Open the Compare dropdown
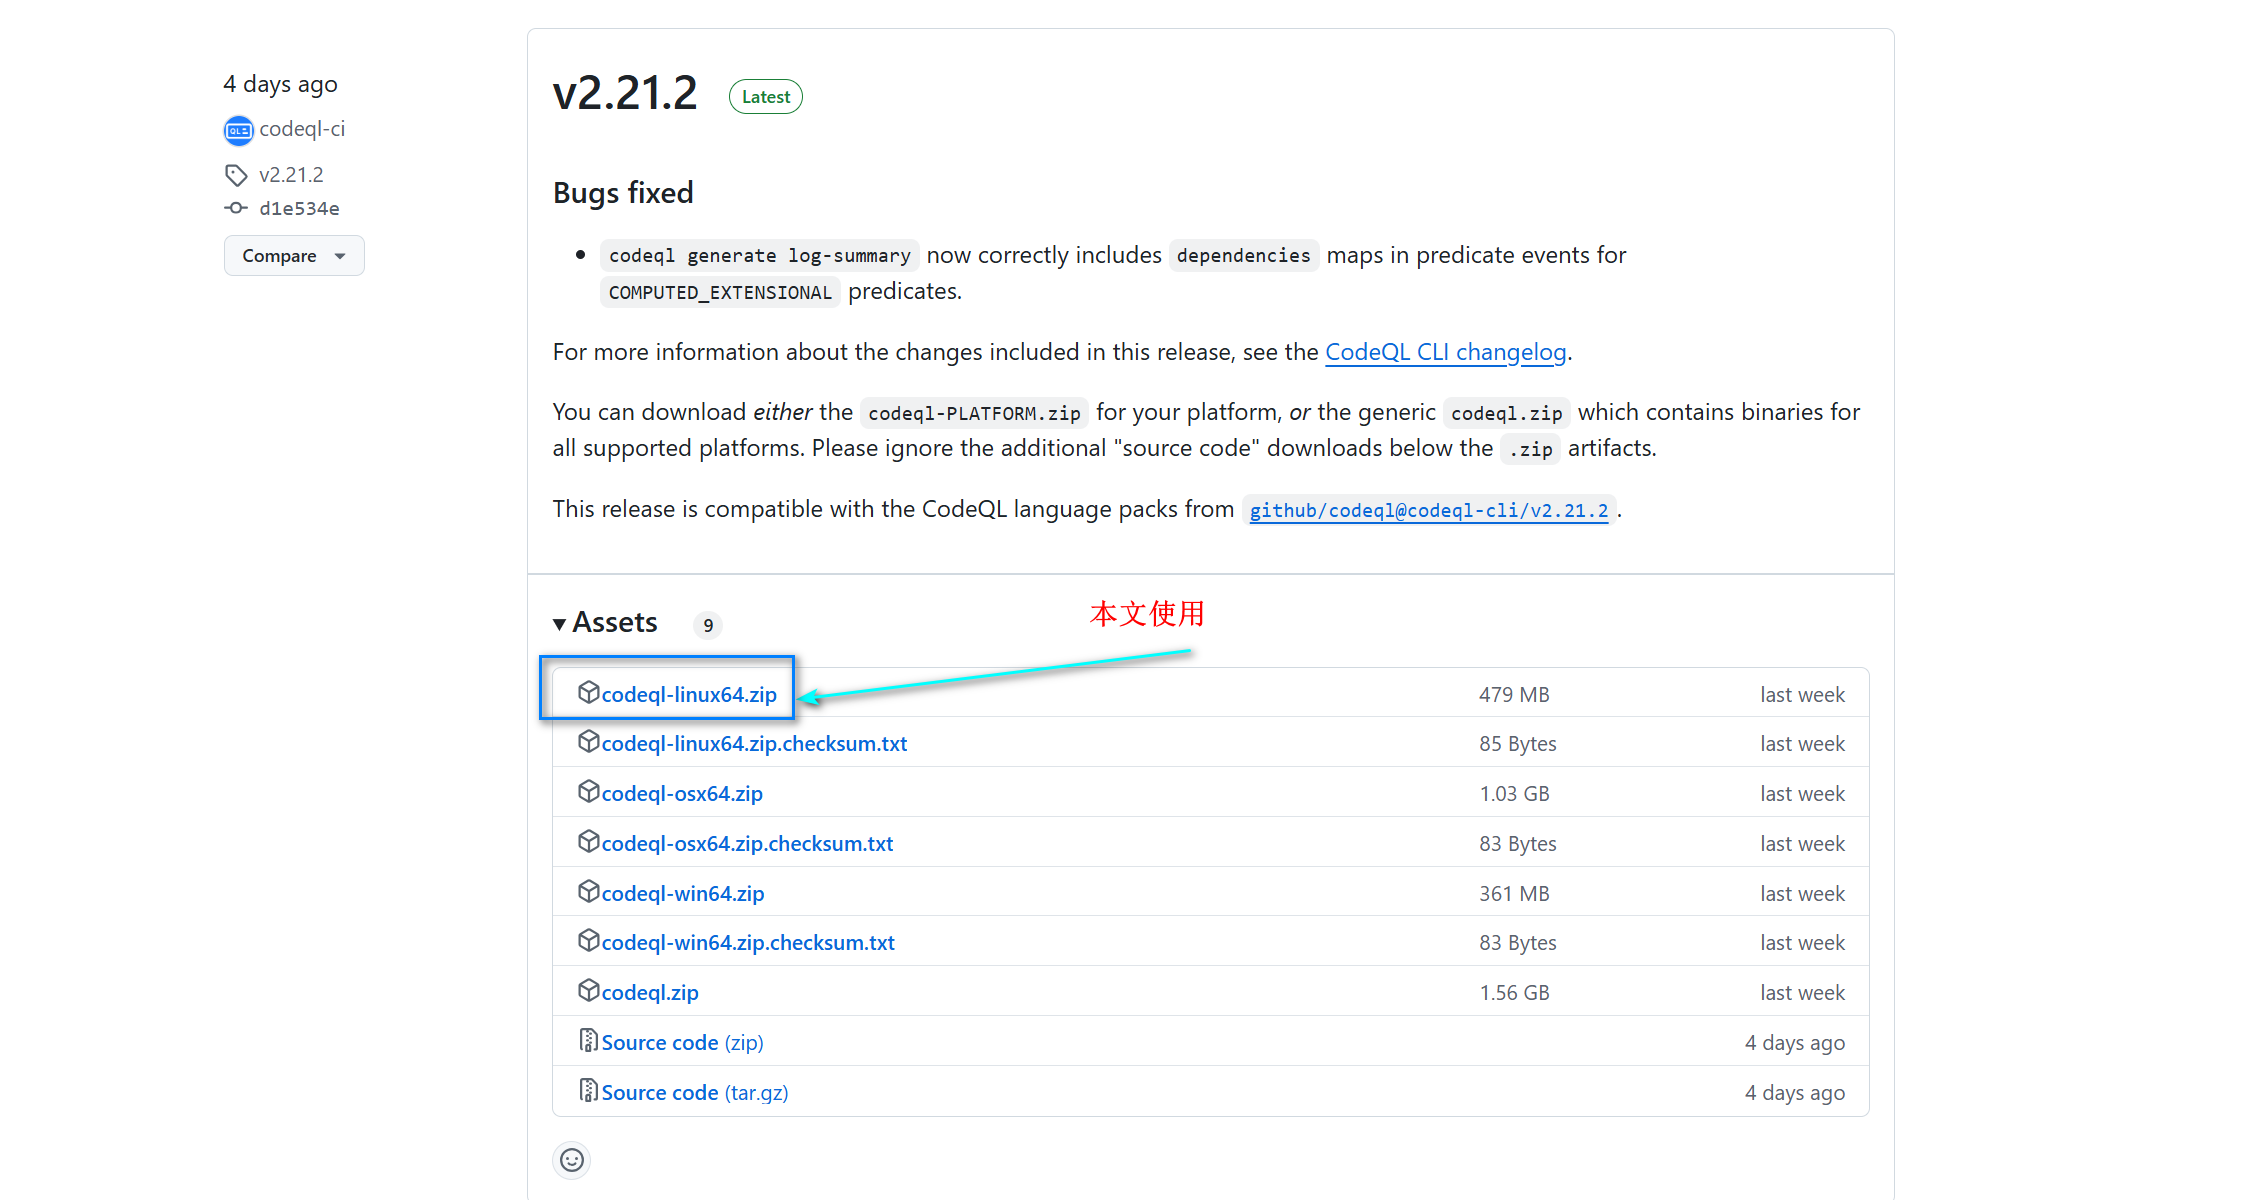The image size is (2259, 1200). (294, 256)
